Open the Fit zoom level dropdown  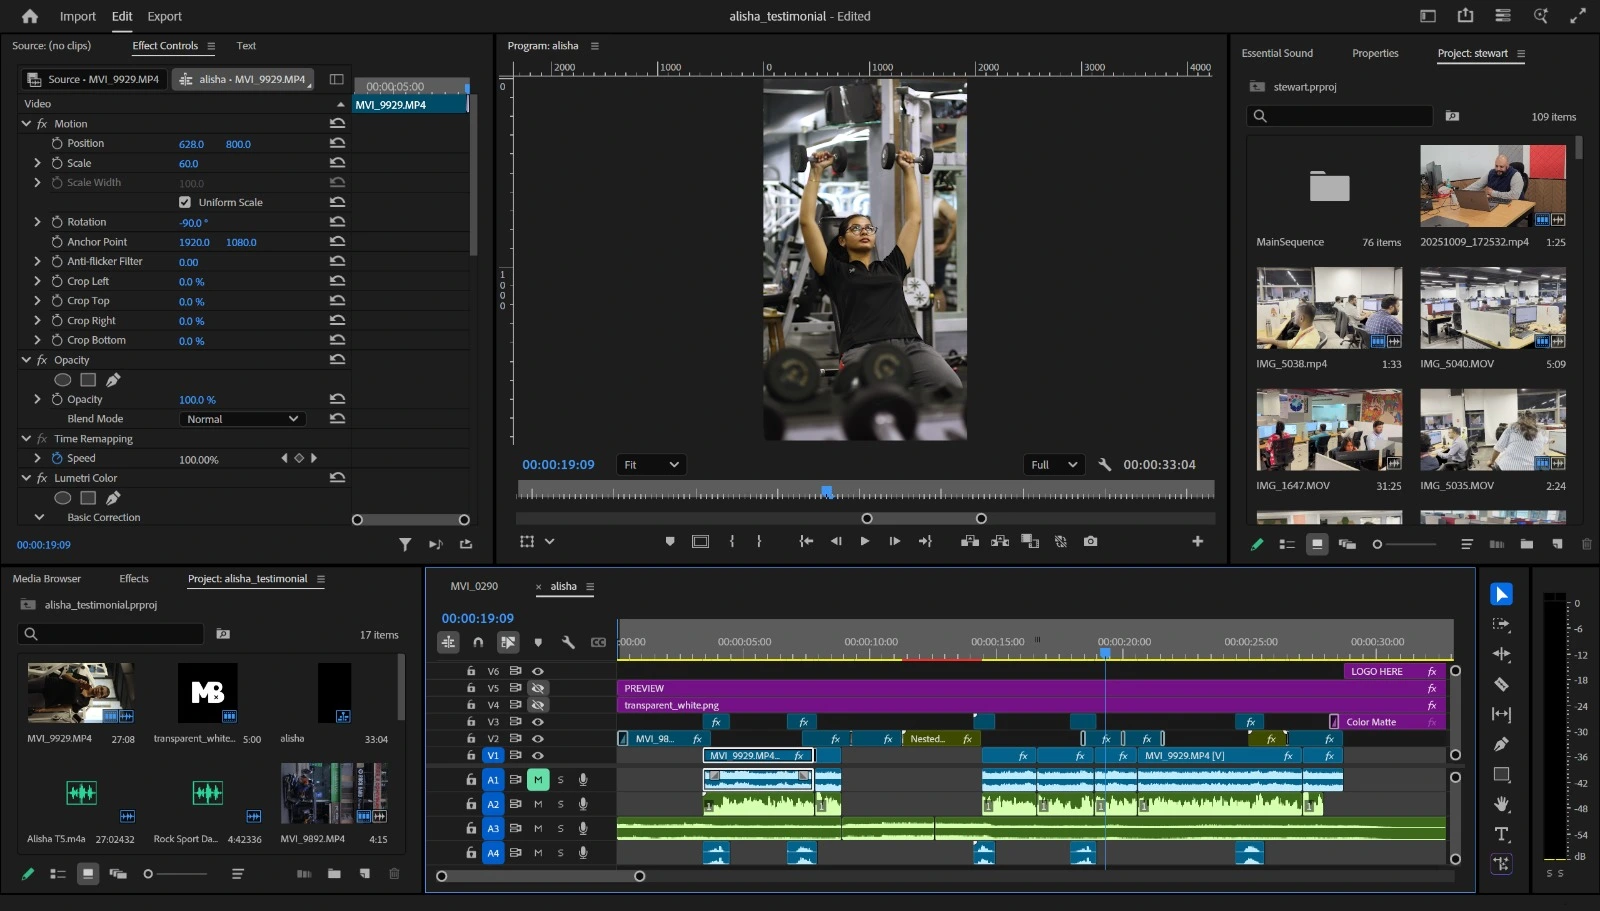point(651,465)
